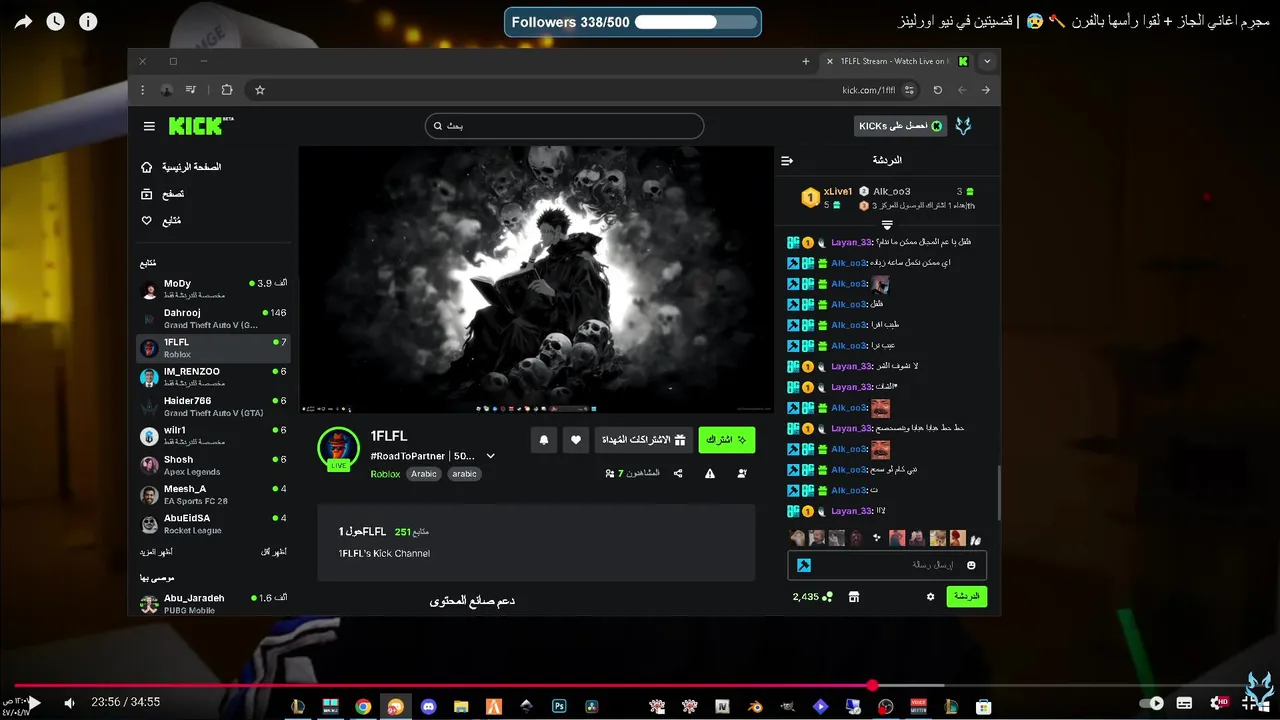Screen dimensions: 1280x720
Task: Open the browser tab list chevron
Action: (987, 61)
